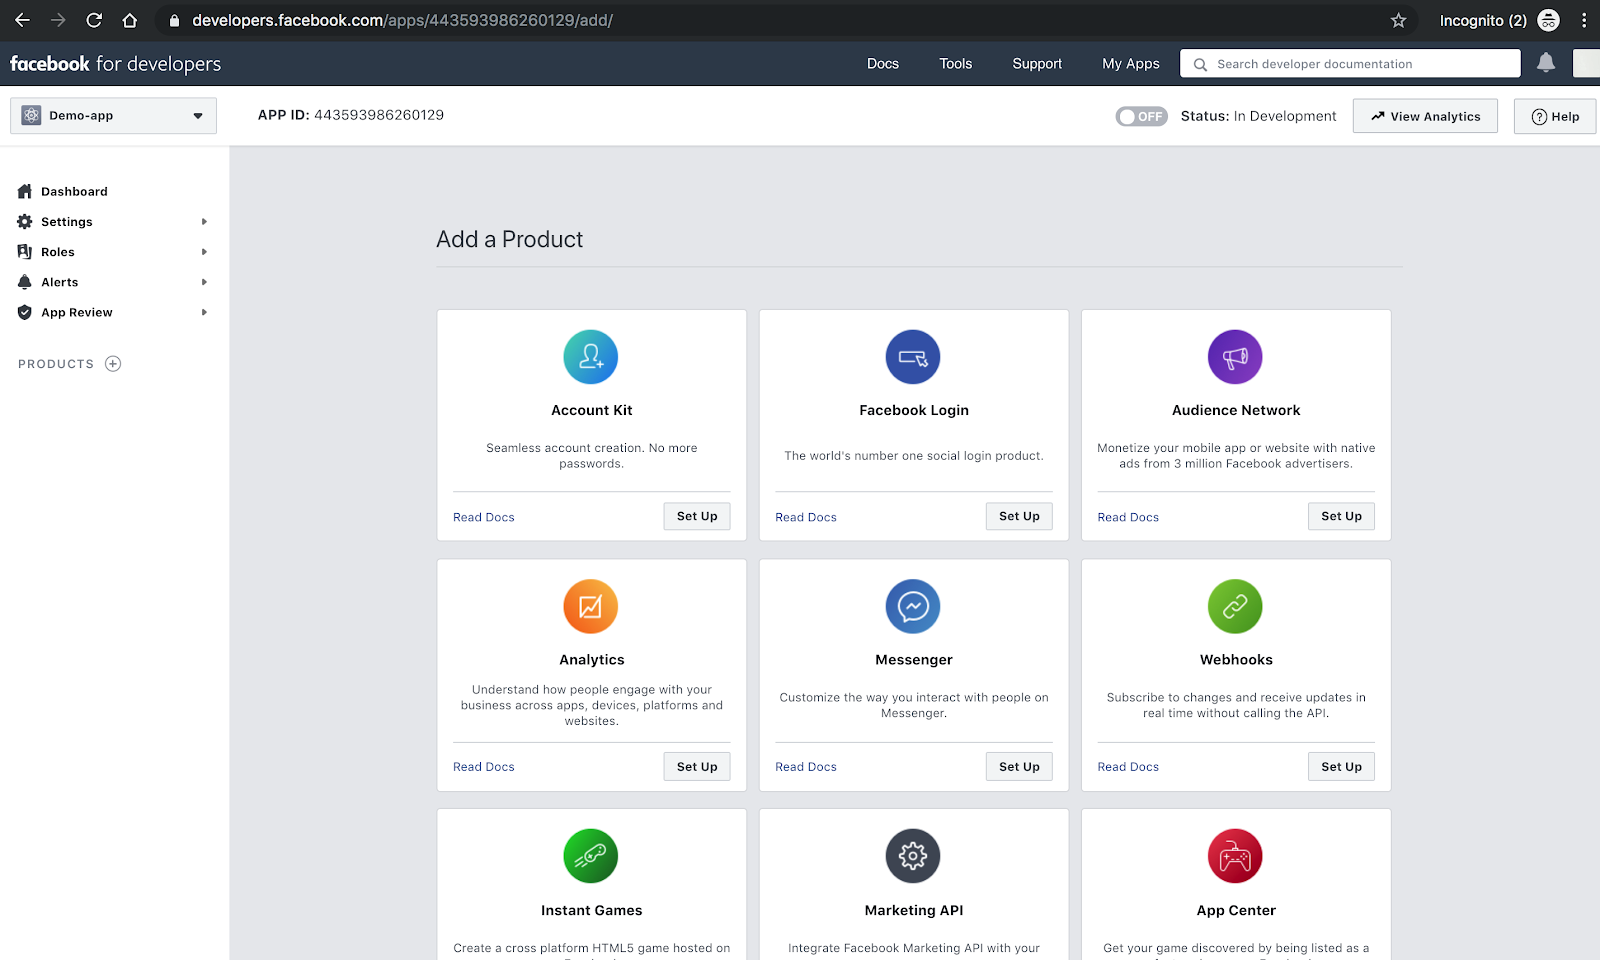Set Up Messenger
This screenshot has width=1600, height=960.
1019,766
